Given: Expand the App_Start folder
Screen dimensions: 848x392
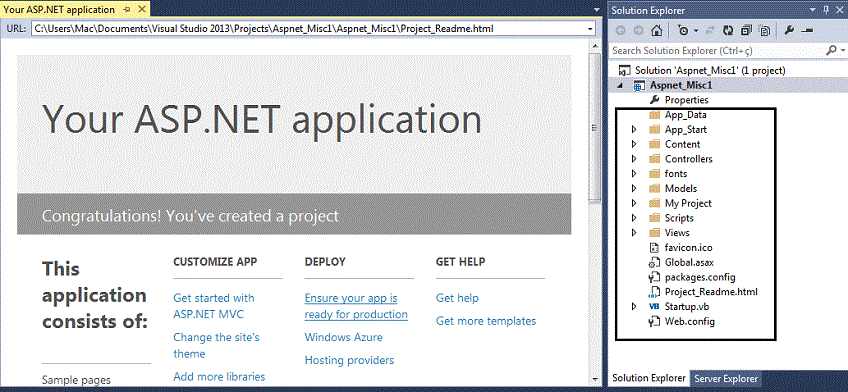Looking at the screenshot, I should [634, 130].
